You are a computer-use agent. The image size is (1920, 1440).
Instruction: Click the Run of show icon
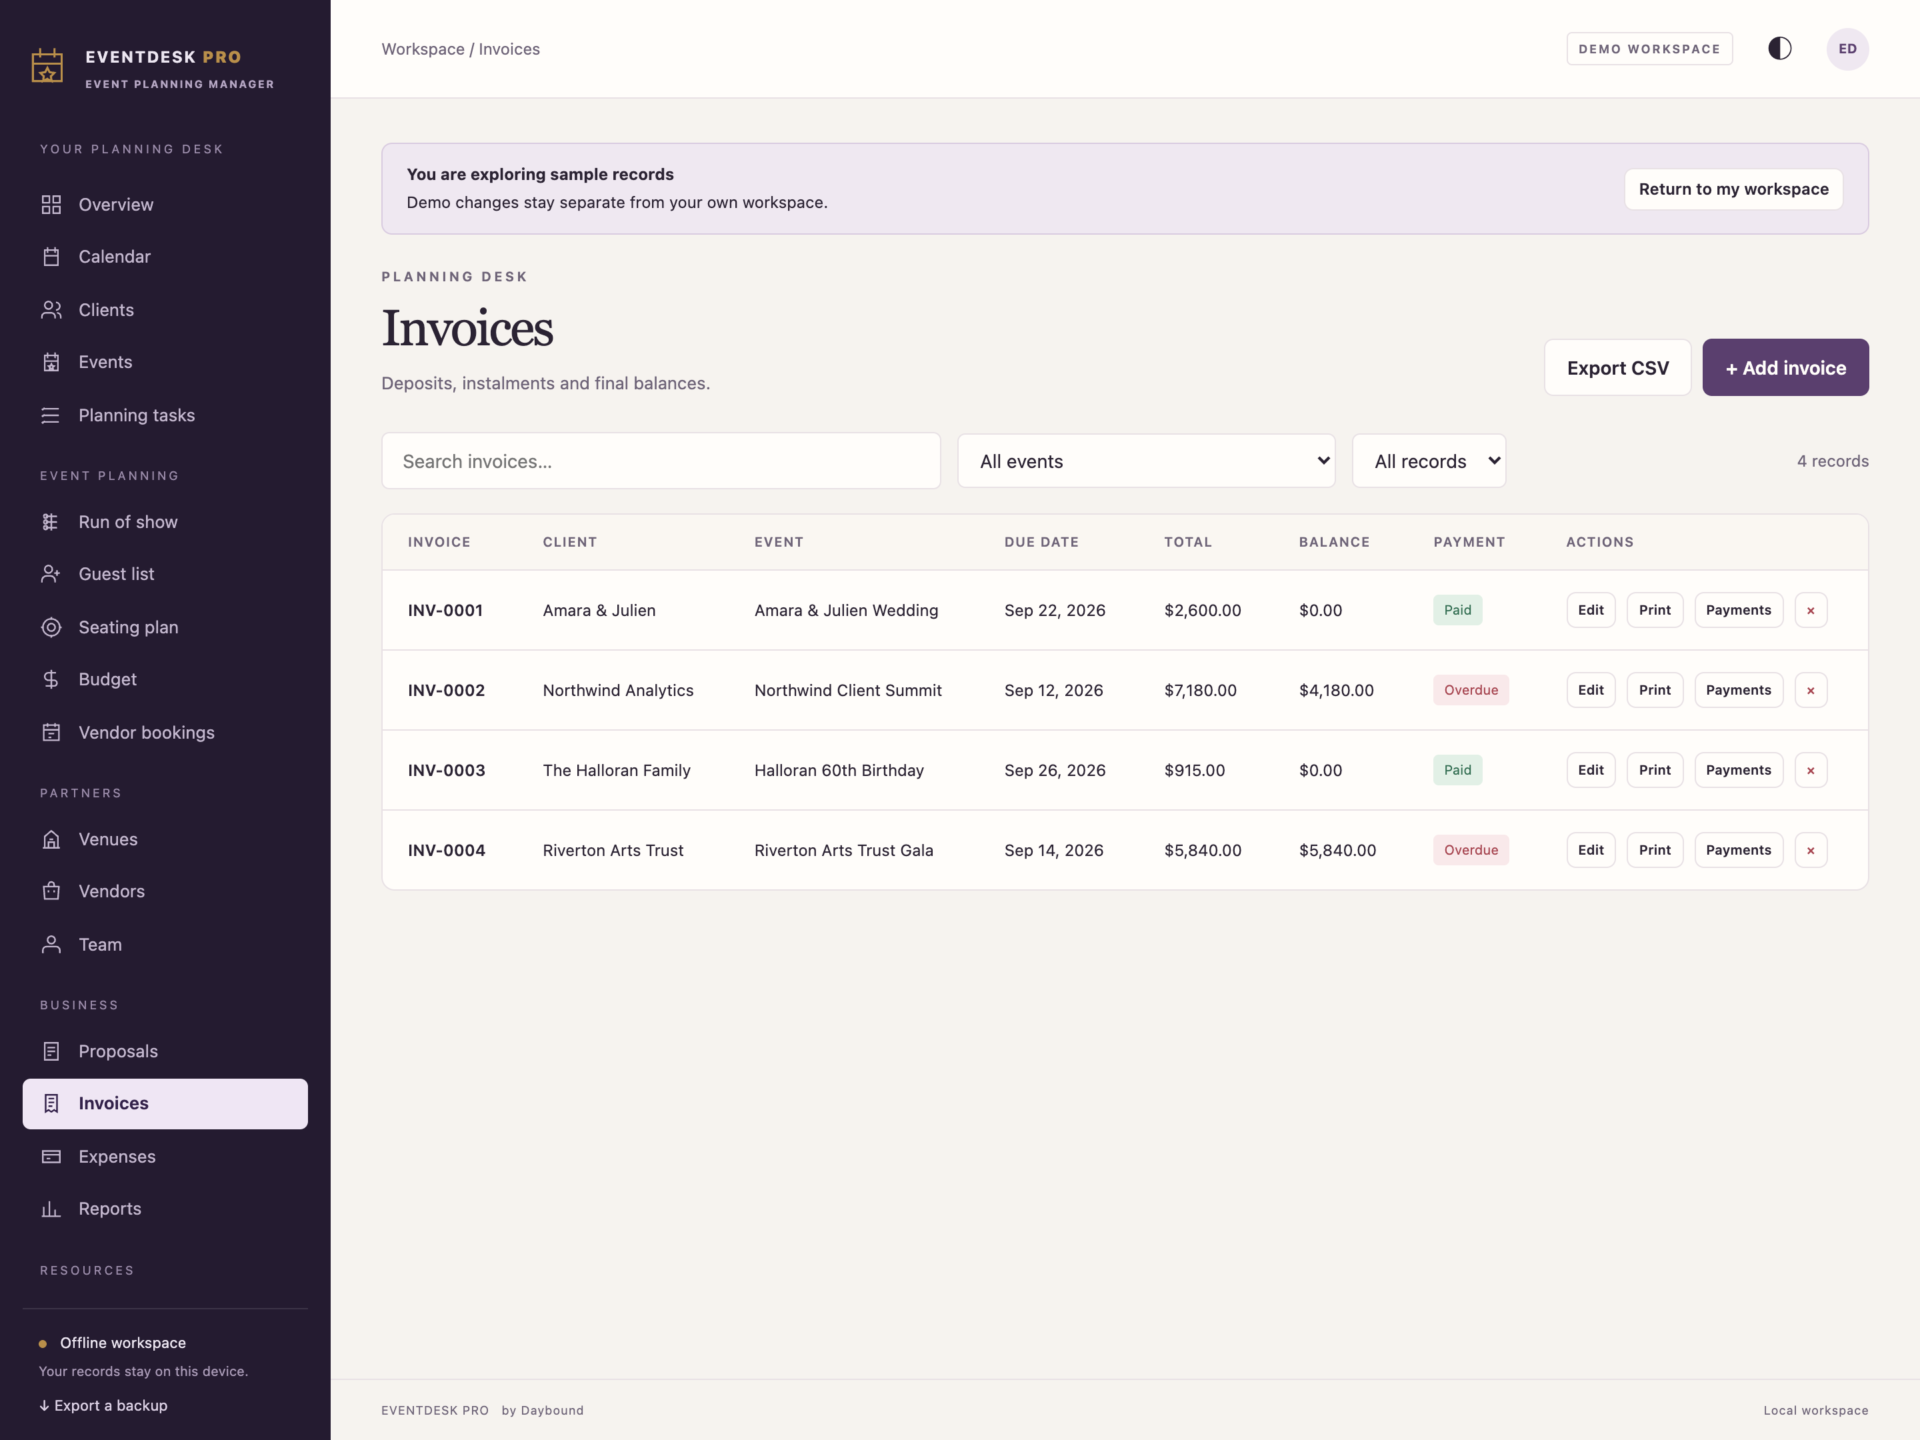pos(51,522)
